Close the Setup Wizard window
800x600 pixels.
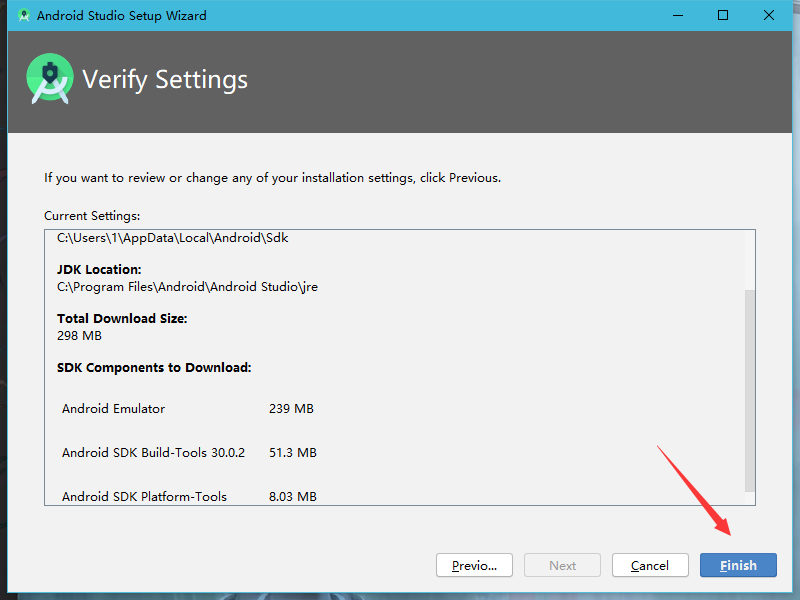tap(768, 15)
